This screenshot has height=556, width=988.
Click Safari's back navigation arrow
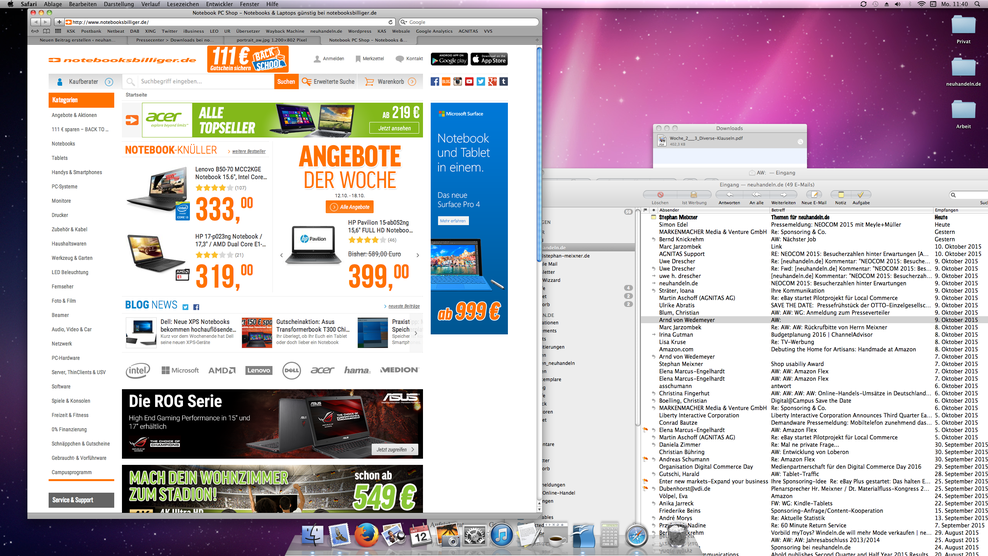pos(35,22)
